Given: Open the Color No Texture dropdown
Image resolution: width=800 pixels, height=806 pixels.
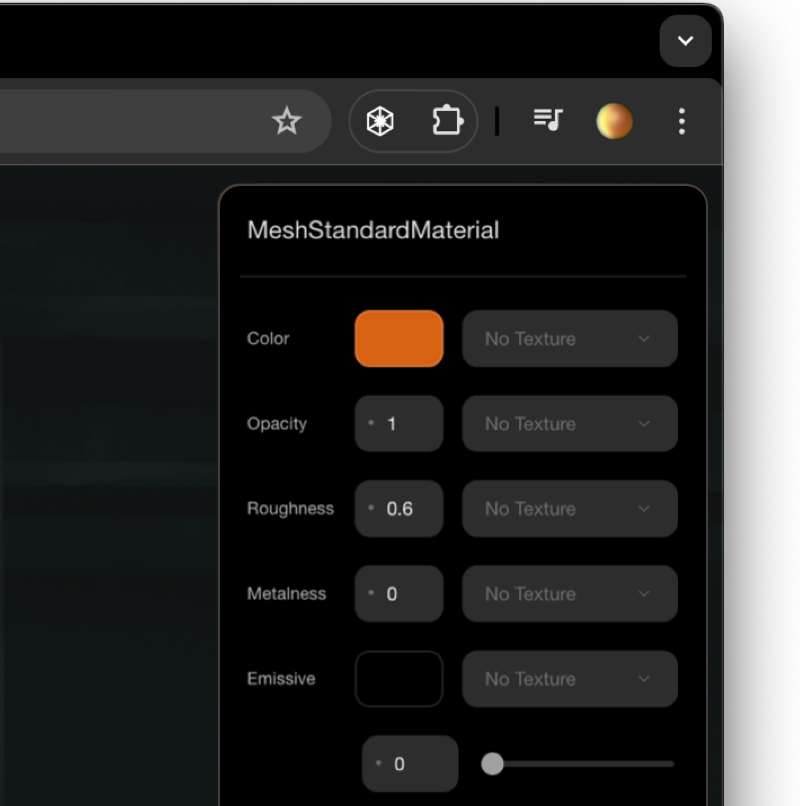Looking at the screenshot, I should tap(570, 339).
